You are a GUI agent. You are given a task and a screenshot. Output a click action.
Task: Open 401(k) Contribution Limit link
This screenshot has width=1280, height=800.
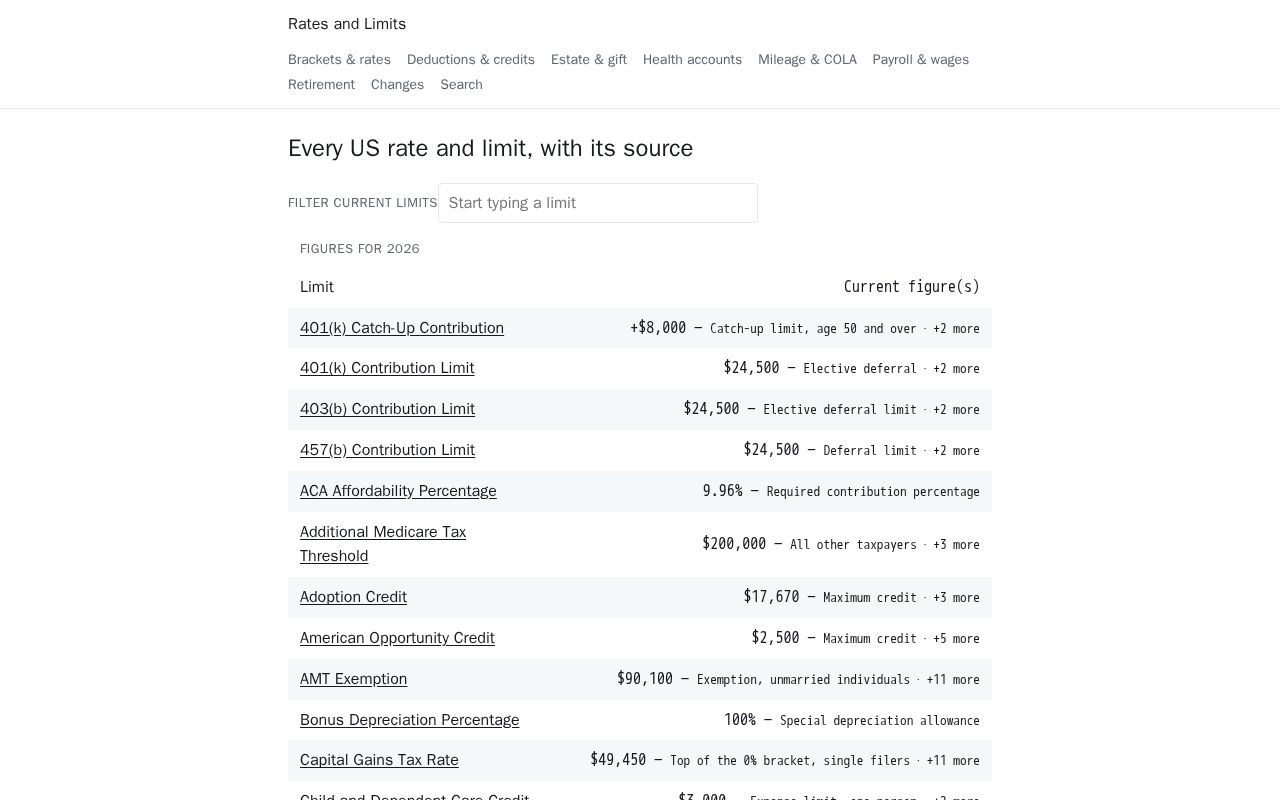[387, 368]
